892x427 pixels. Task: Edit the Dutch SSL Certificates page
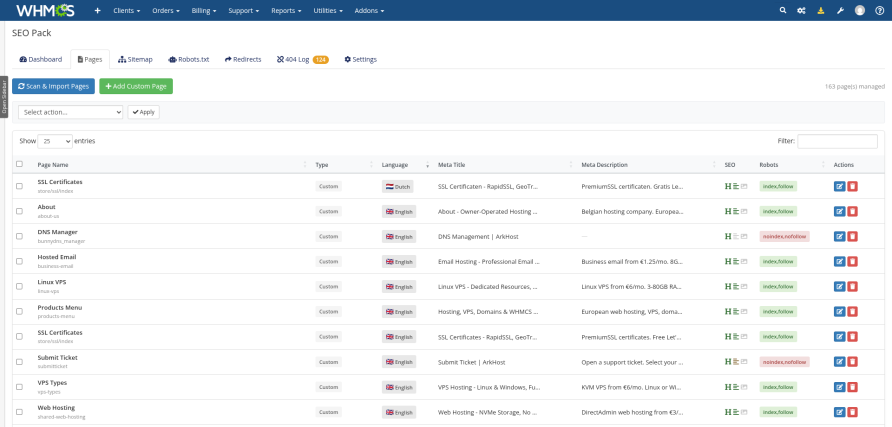coord(840,186)
